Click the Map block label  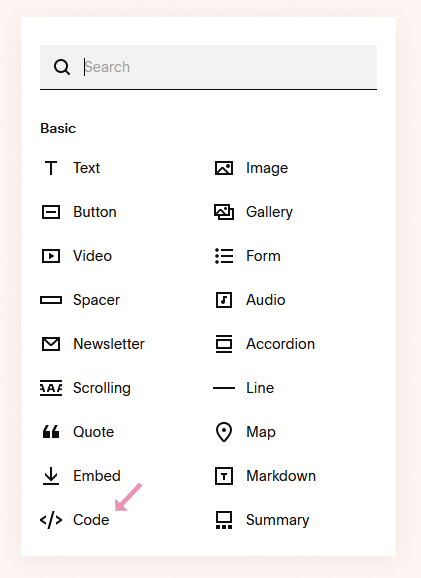[261, 432]
